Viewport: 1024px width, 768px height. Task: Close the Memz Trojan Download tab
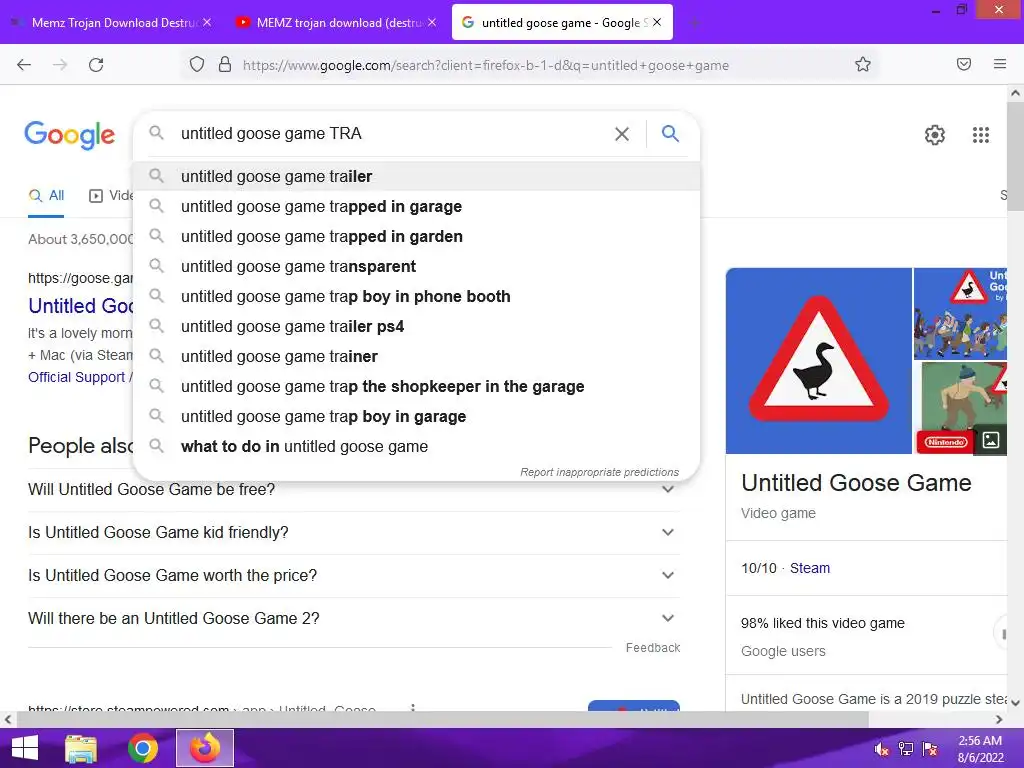click(x=206, y=22)
